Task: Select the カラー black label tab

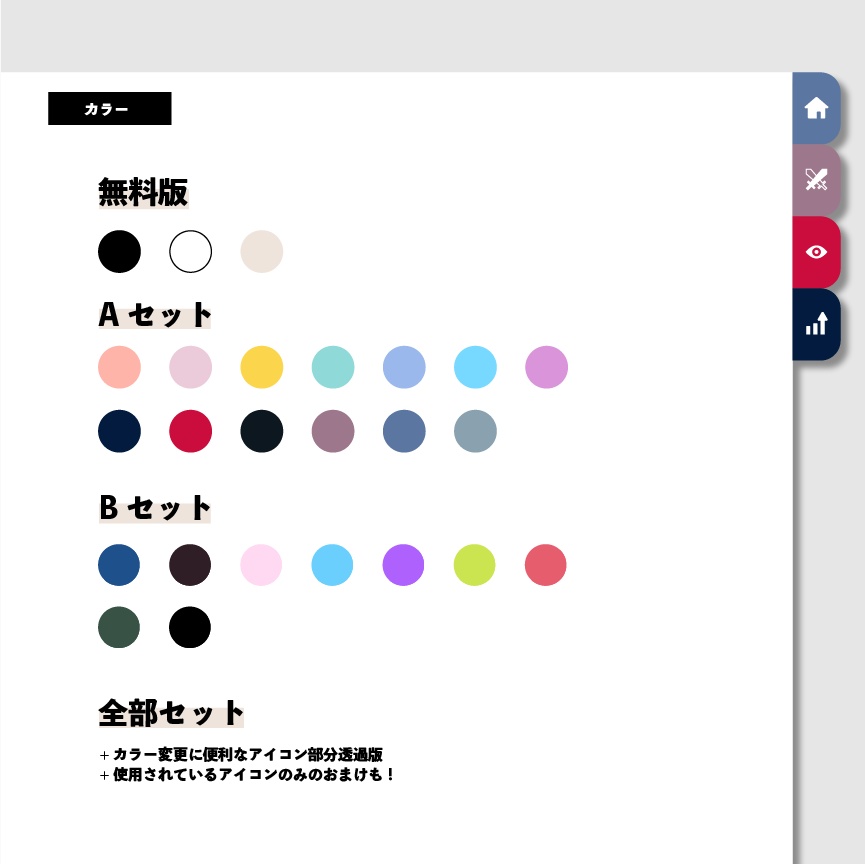Action: (x=110, y=108)
